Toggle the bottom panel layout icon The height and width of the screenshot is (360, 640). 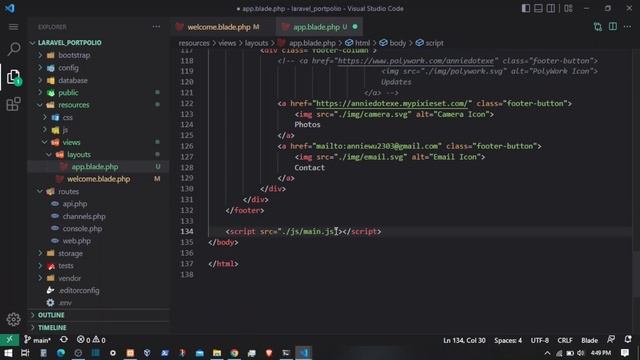[538, 8]
